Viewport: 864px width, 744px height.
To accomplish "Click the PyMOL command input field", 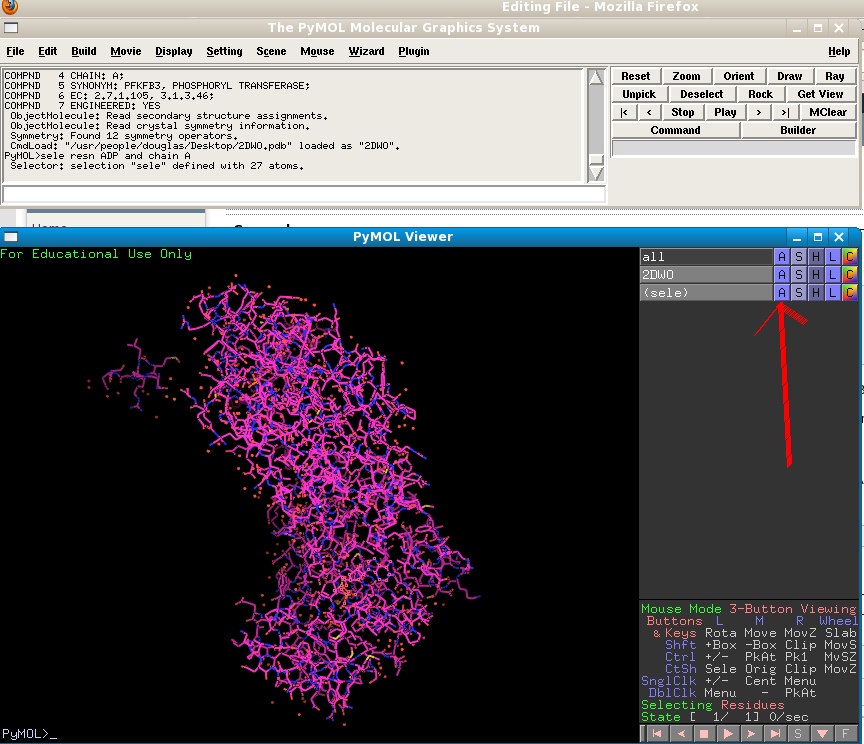I will click(x=304, y=195).
